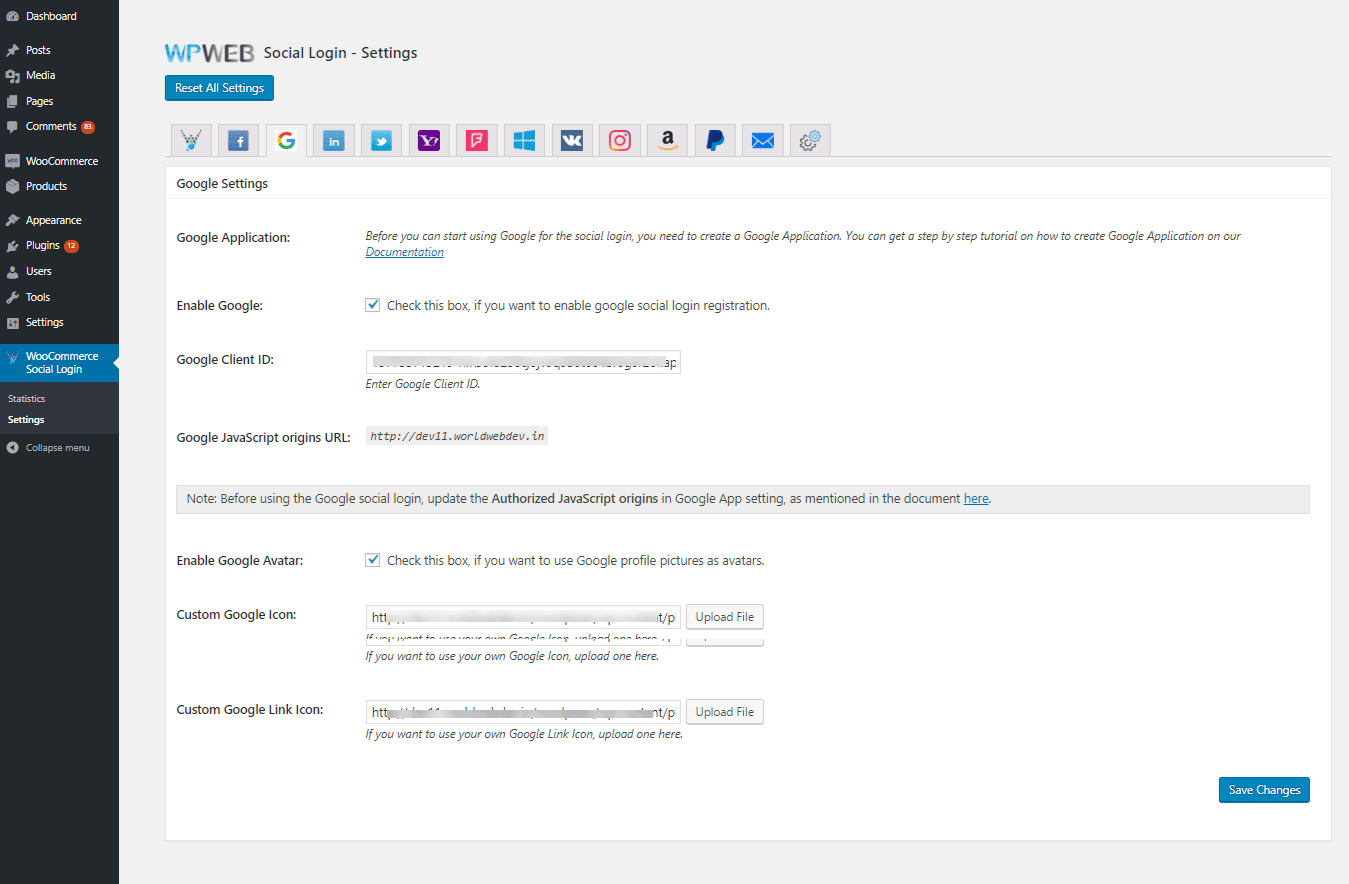Select the LinkedIn tab icon

[x=334, y=141]
